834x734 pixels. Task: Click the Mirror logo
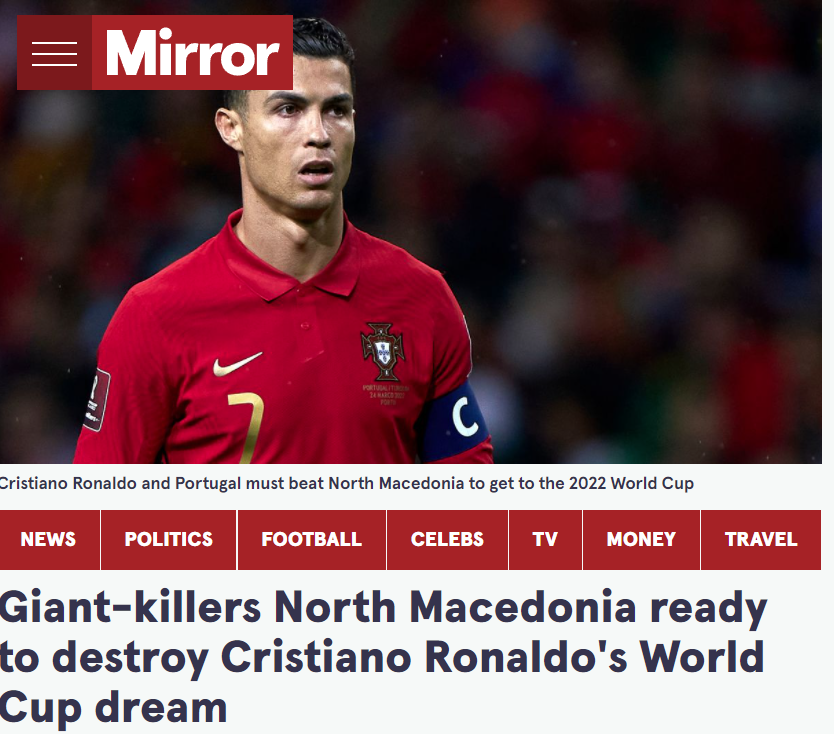pyautogui.click(x=193, y=53)
